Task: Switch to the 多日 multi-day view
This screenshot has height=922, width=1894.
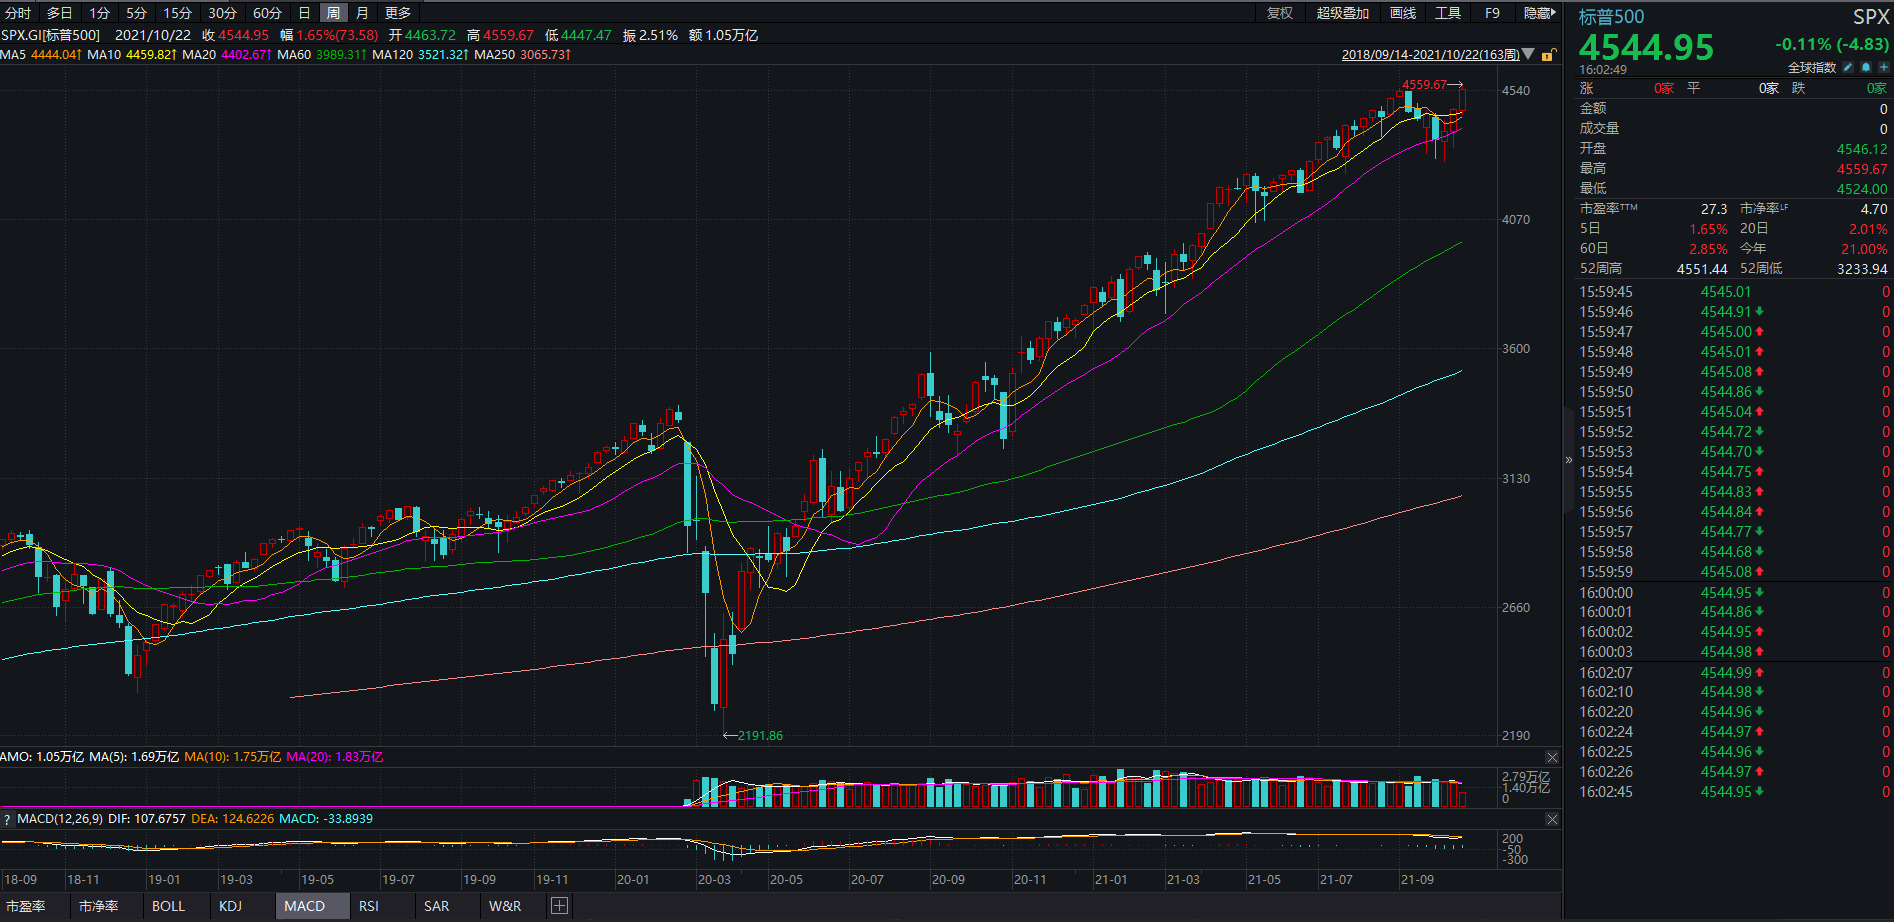Action: pos(60,13)
